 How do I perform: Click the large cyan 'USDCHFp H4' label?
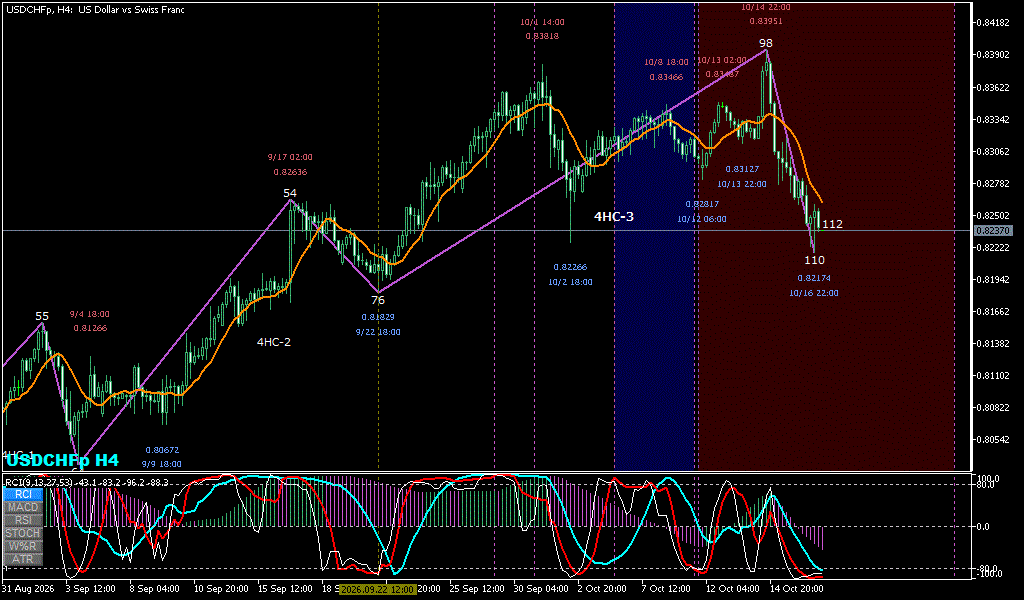pyautogui.click(x=62, y=460)
